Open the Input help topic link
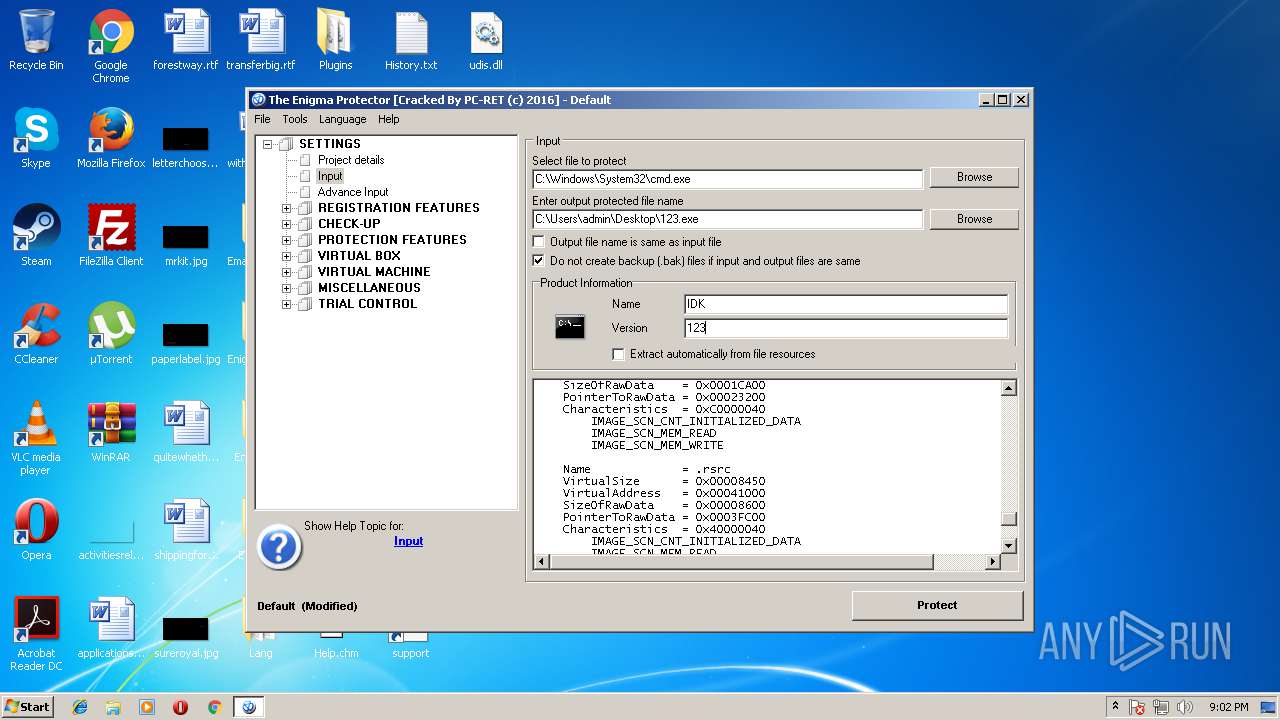The height and width of the screenshot is (720, 1280). 408,541
